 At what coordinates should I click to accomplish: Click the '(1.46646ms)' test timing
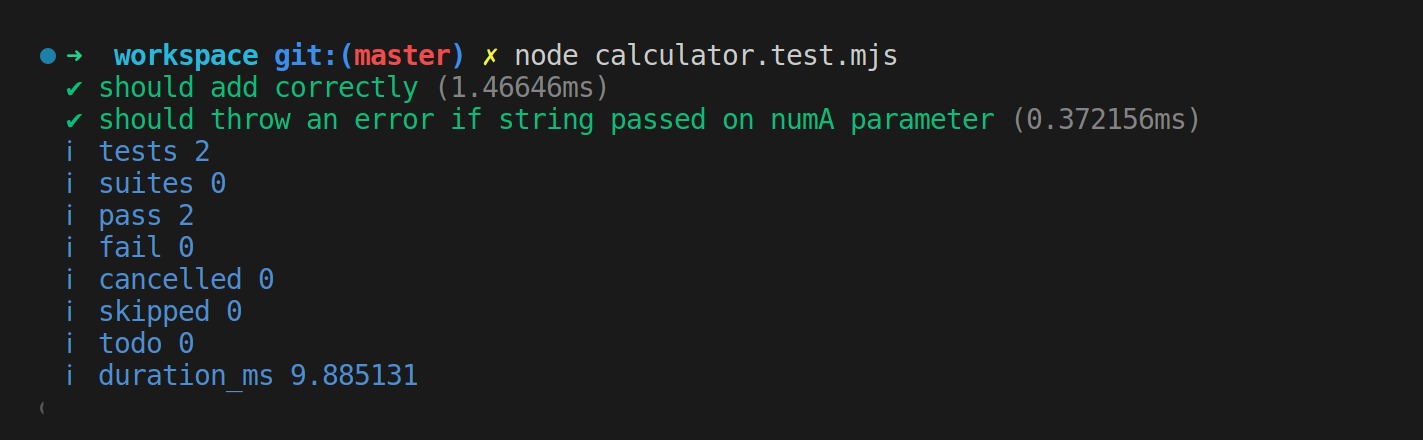[x=522, y=88]
